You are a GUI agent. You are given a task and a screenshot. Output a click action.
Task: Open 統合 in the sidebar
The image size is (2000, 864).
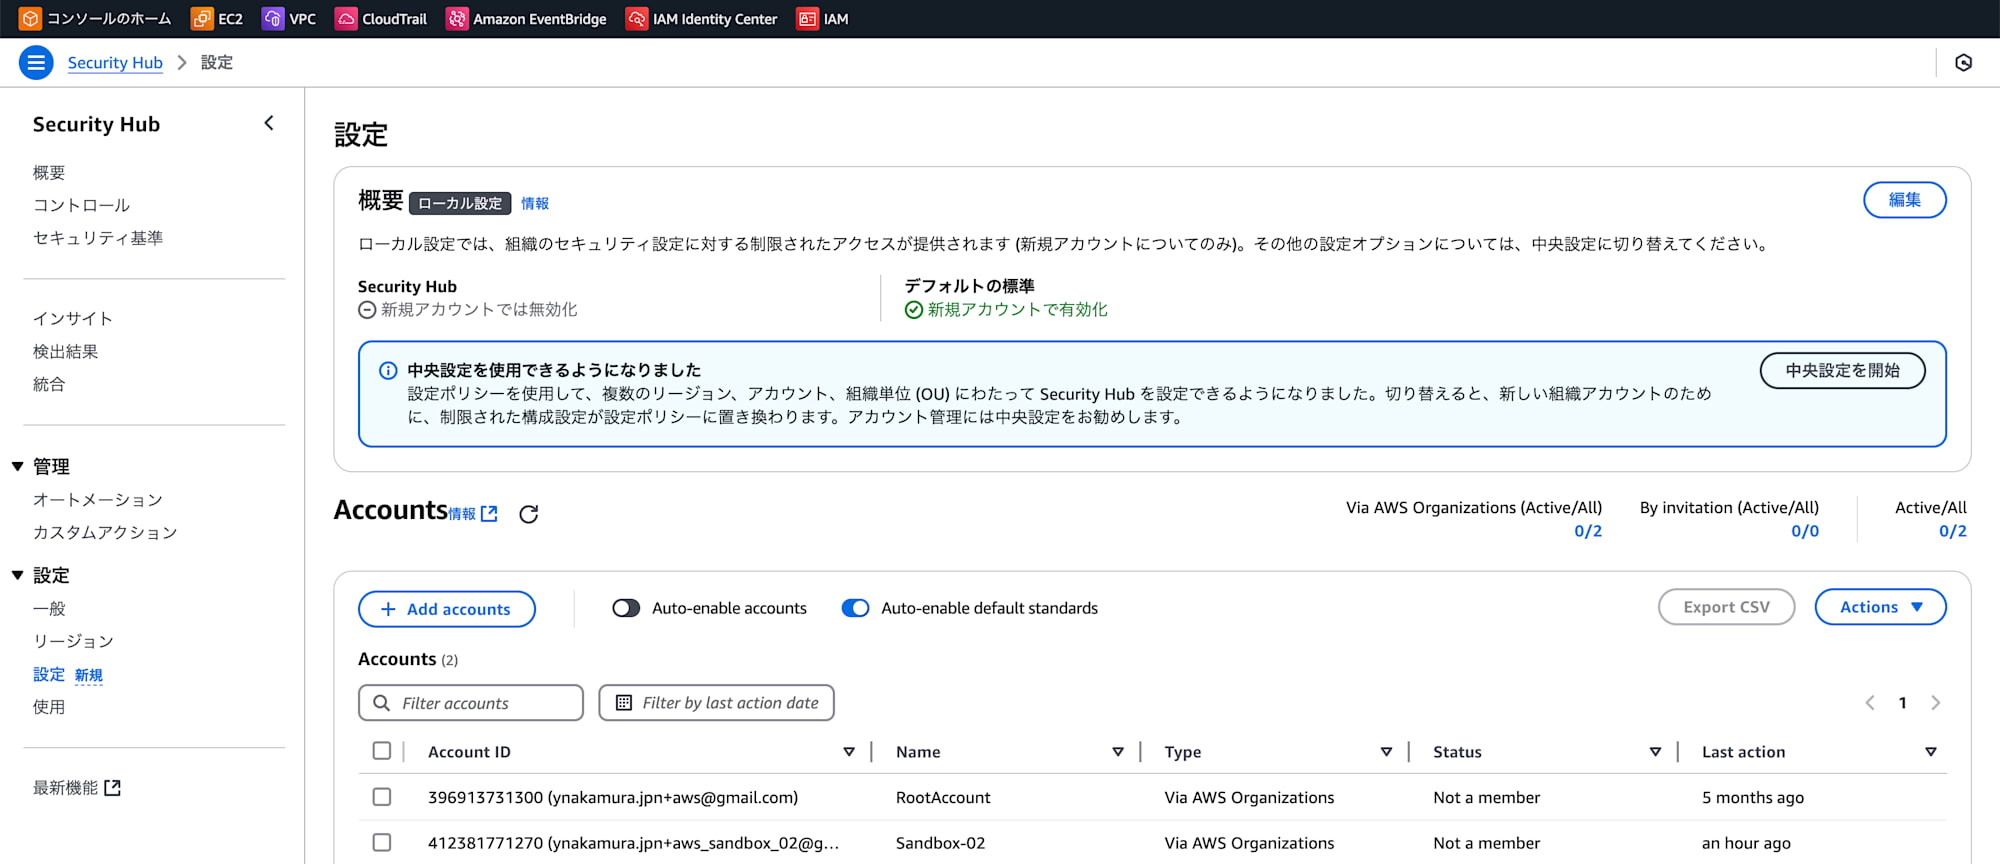pos(49,384)
